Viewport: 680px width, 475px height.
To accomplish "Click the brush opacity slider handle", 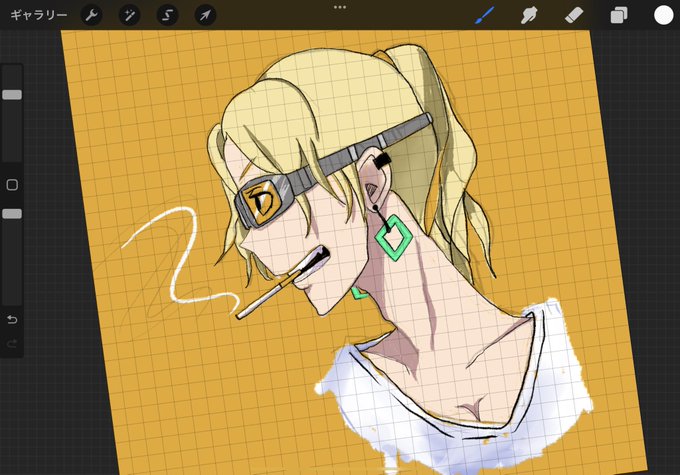I will pyautogui.click(x=12, y=214).
